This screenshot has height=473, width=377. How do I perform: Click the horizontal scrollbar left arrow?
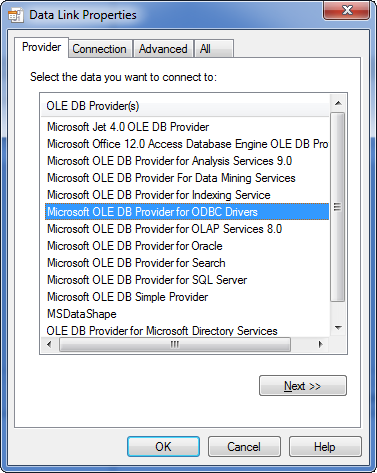pos(49,344)
